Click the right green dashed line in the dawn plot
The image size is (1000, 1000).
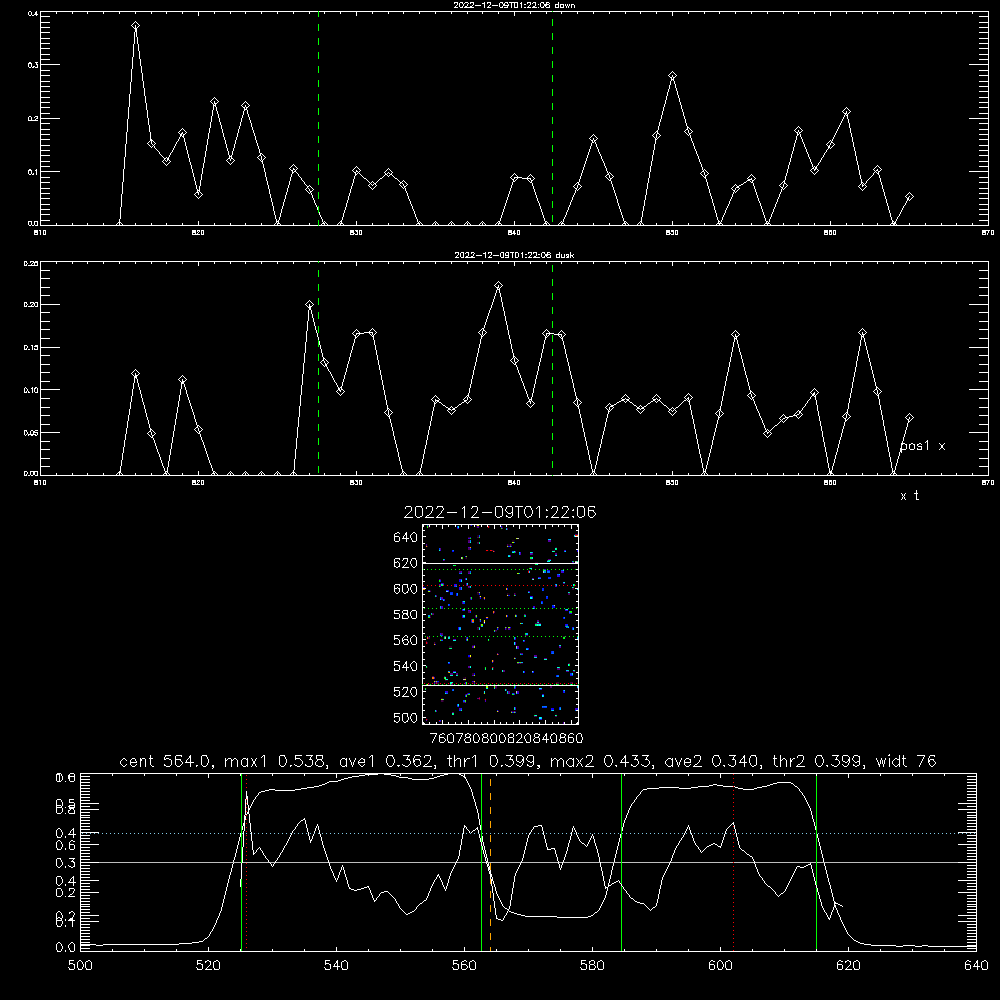pos(552,118)
